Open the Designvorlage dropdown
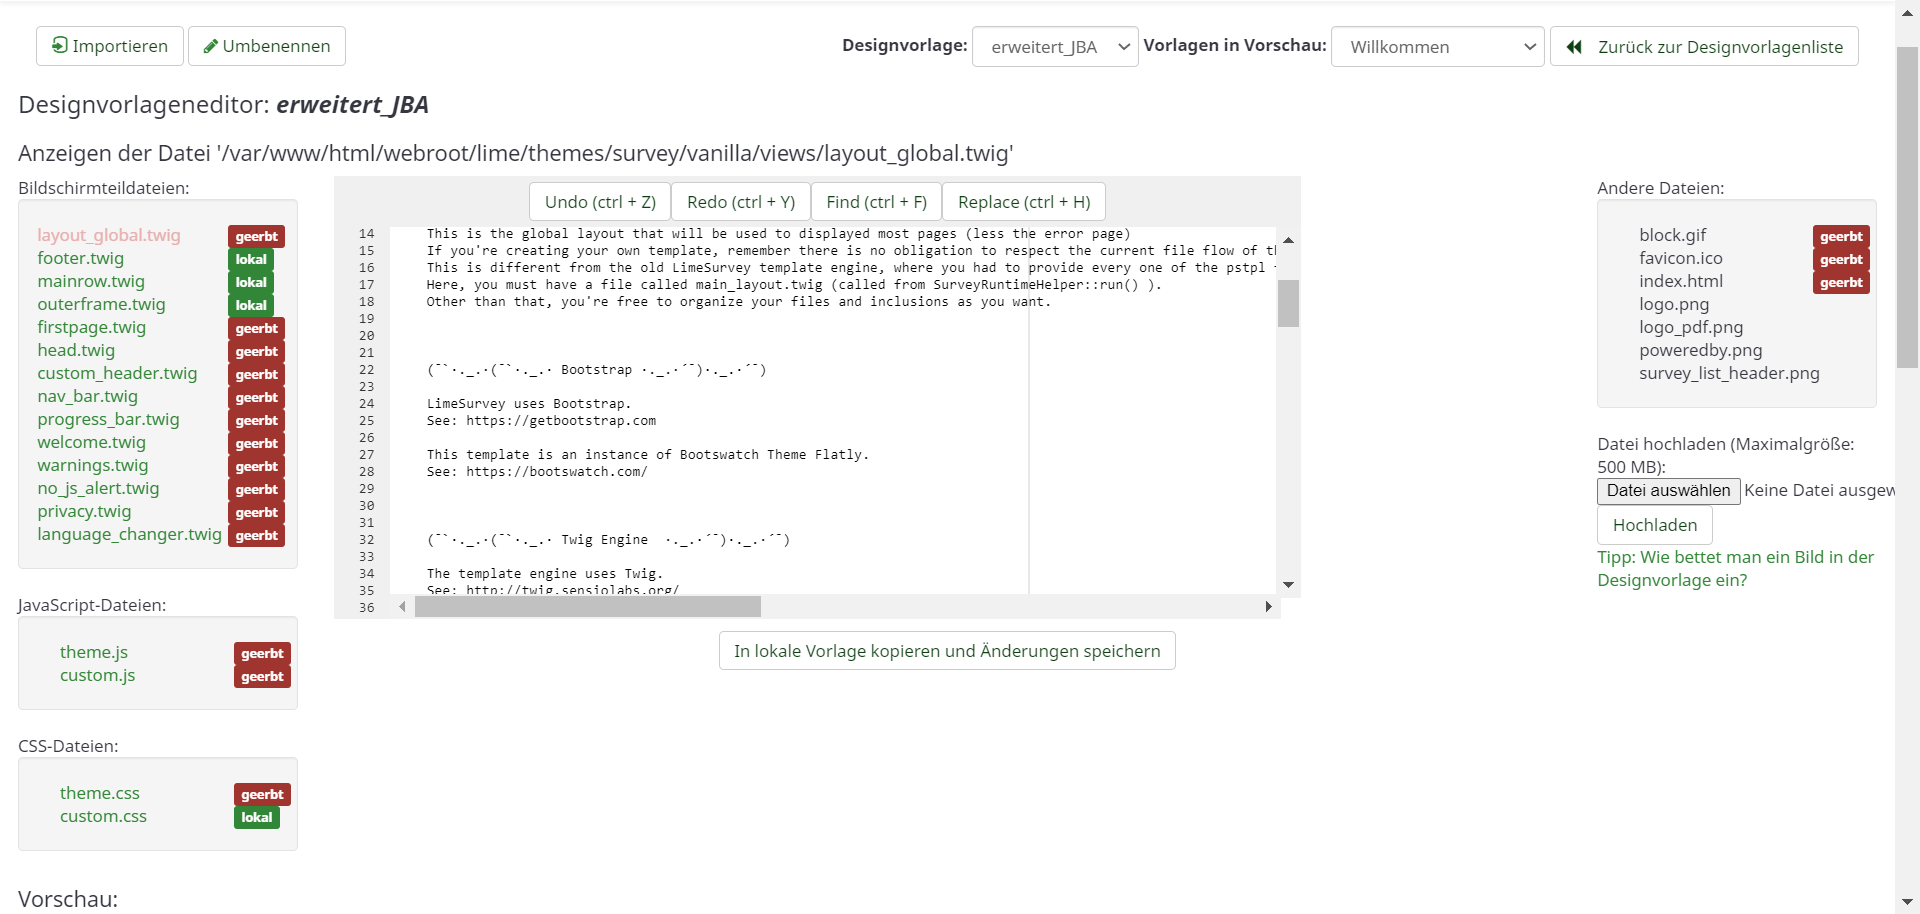 (1054, 47)
